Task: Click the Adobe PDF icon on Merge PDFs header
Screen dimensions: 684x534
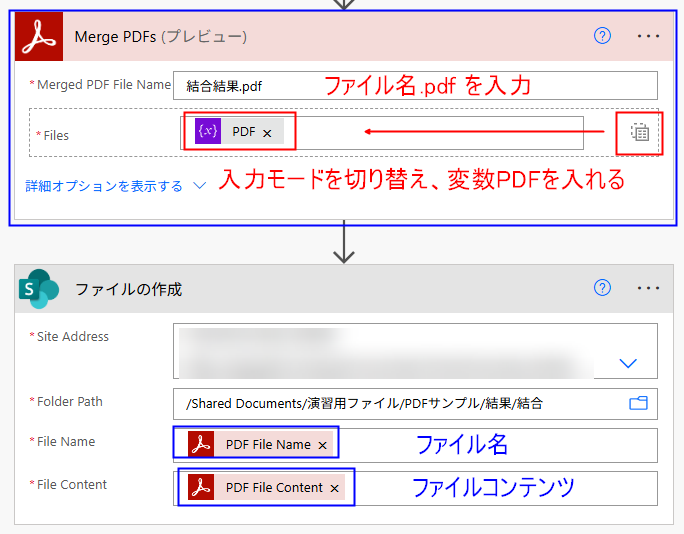Action: [39, 36]
